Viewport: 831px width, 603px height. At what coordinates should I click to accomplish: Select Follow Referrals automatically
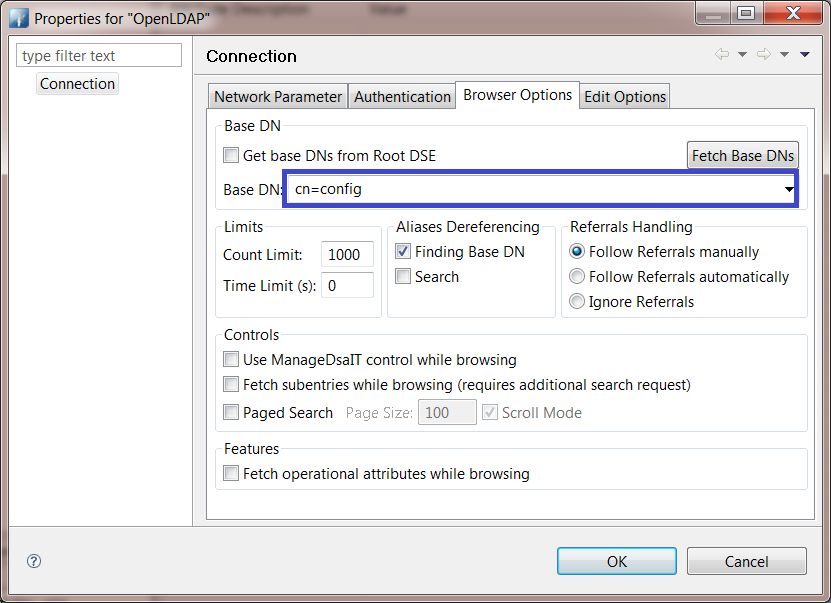pos(577,276)
